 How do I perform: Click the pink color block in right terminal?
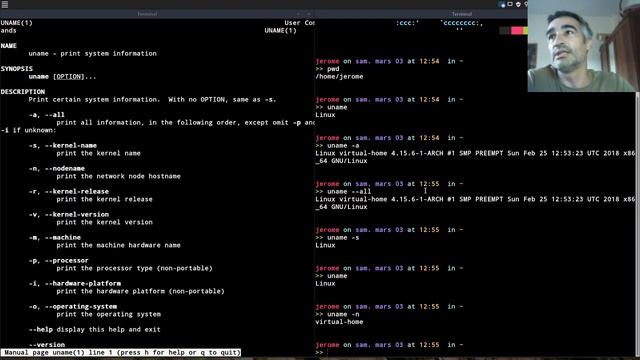pyautogui.click(x=517, y=31)
